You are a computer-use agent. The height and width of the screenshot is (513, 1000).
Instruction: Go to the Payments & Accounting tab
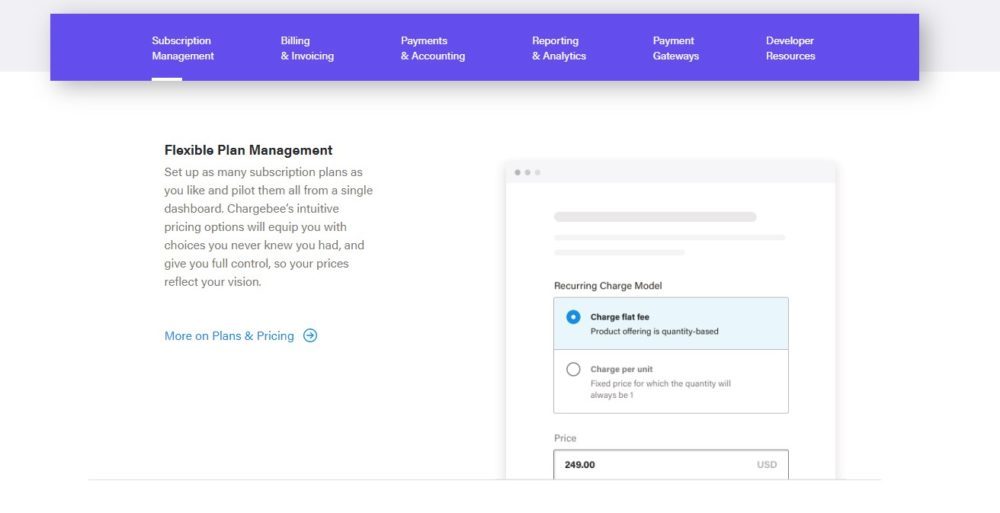432,48
